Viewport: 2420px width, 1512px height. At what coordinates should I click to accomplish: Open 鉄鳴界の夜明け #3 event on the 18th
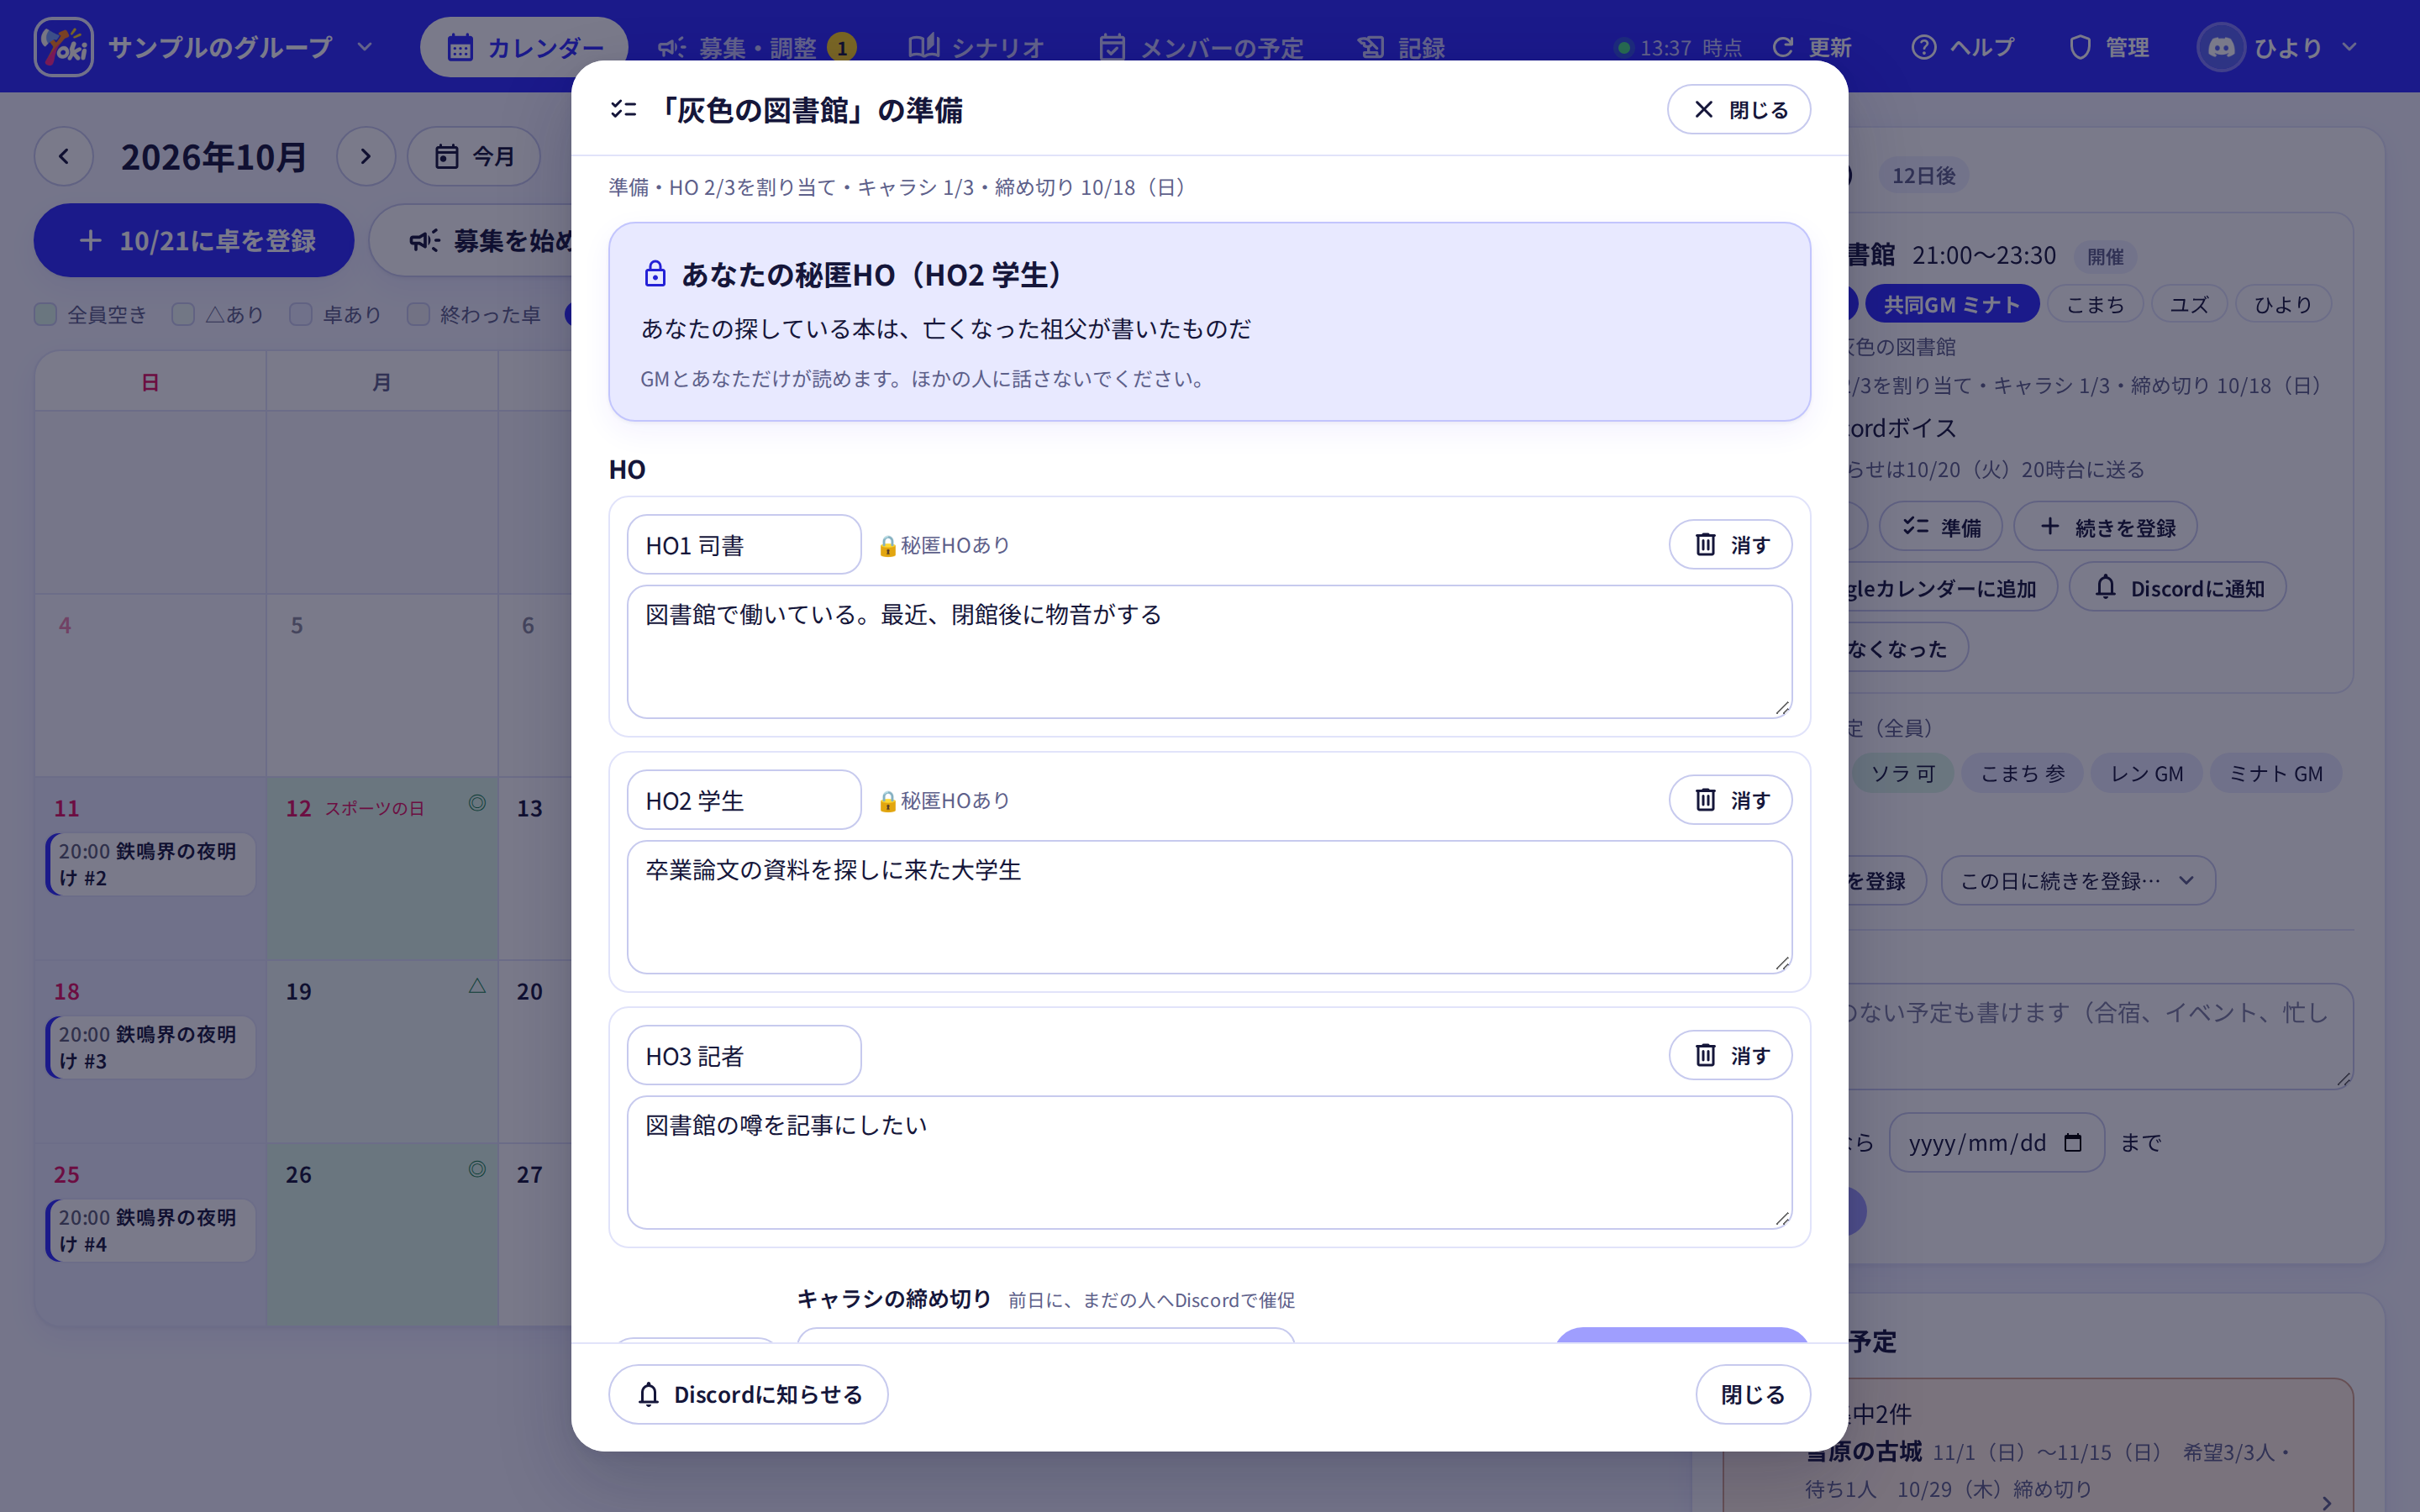pos(151,1047)
